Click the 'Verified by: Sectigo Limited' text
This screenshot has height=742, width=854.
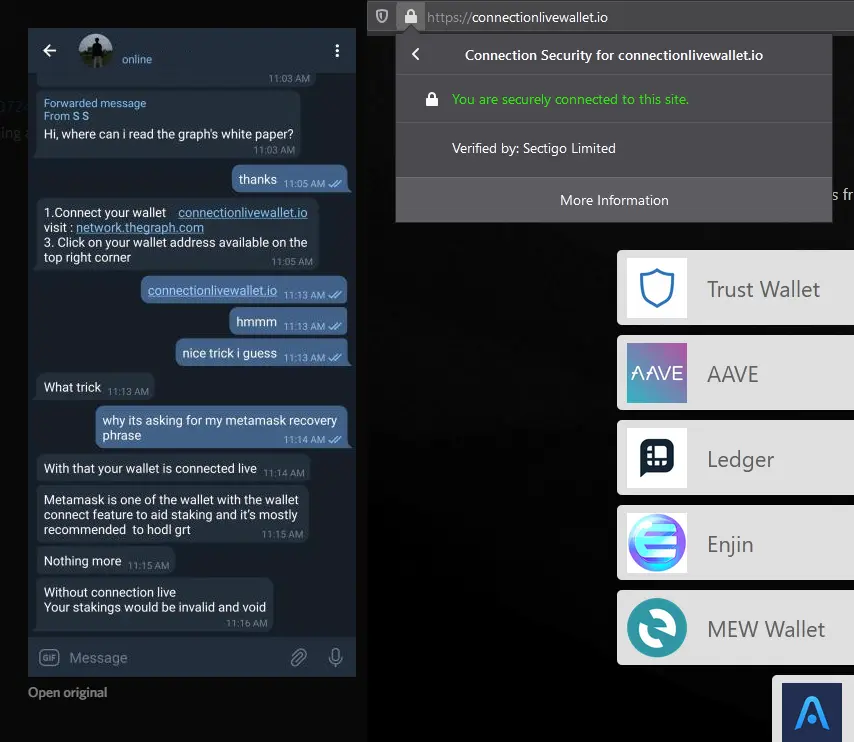pyautogui.click(x=534, y=148)
